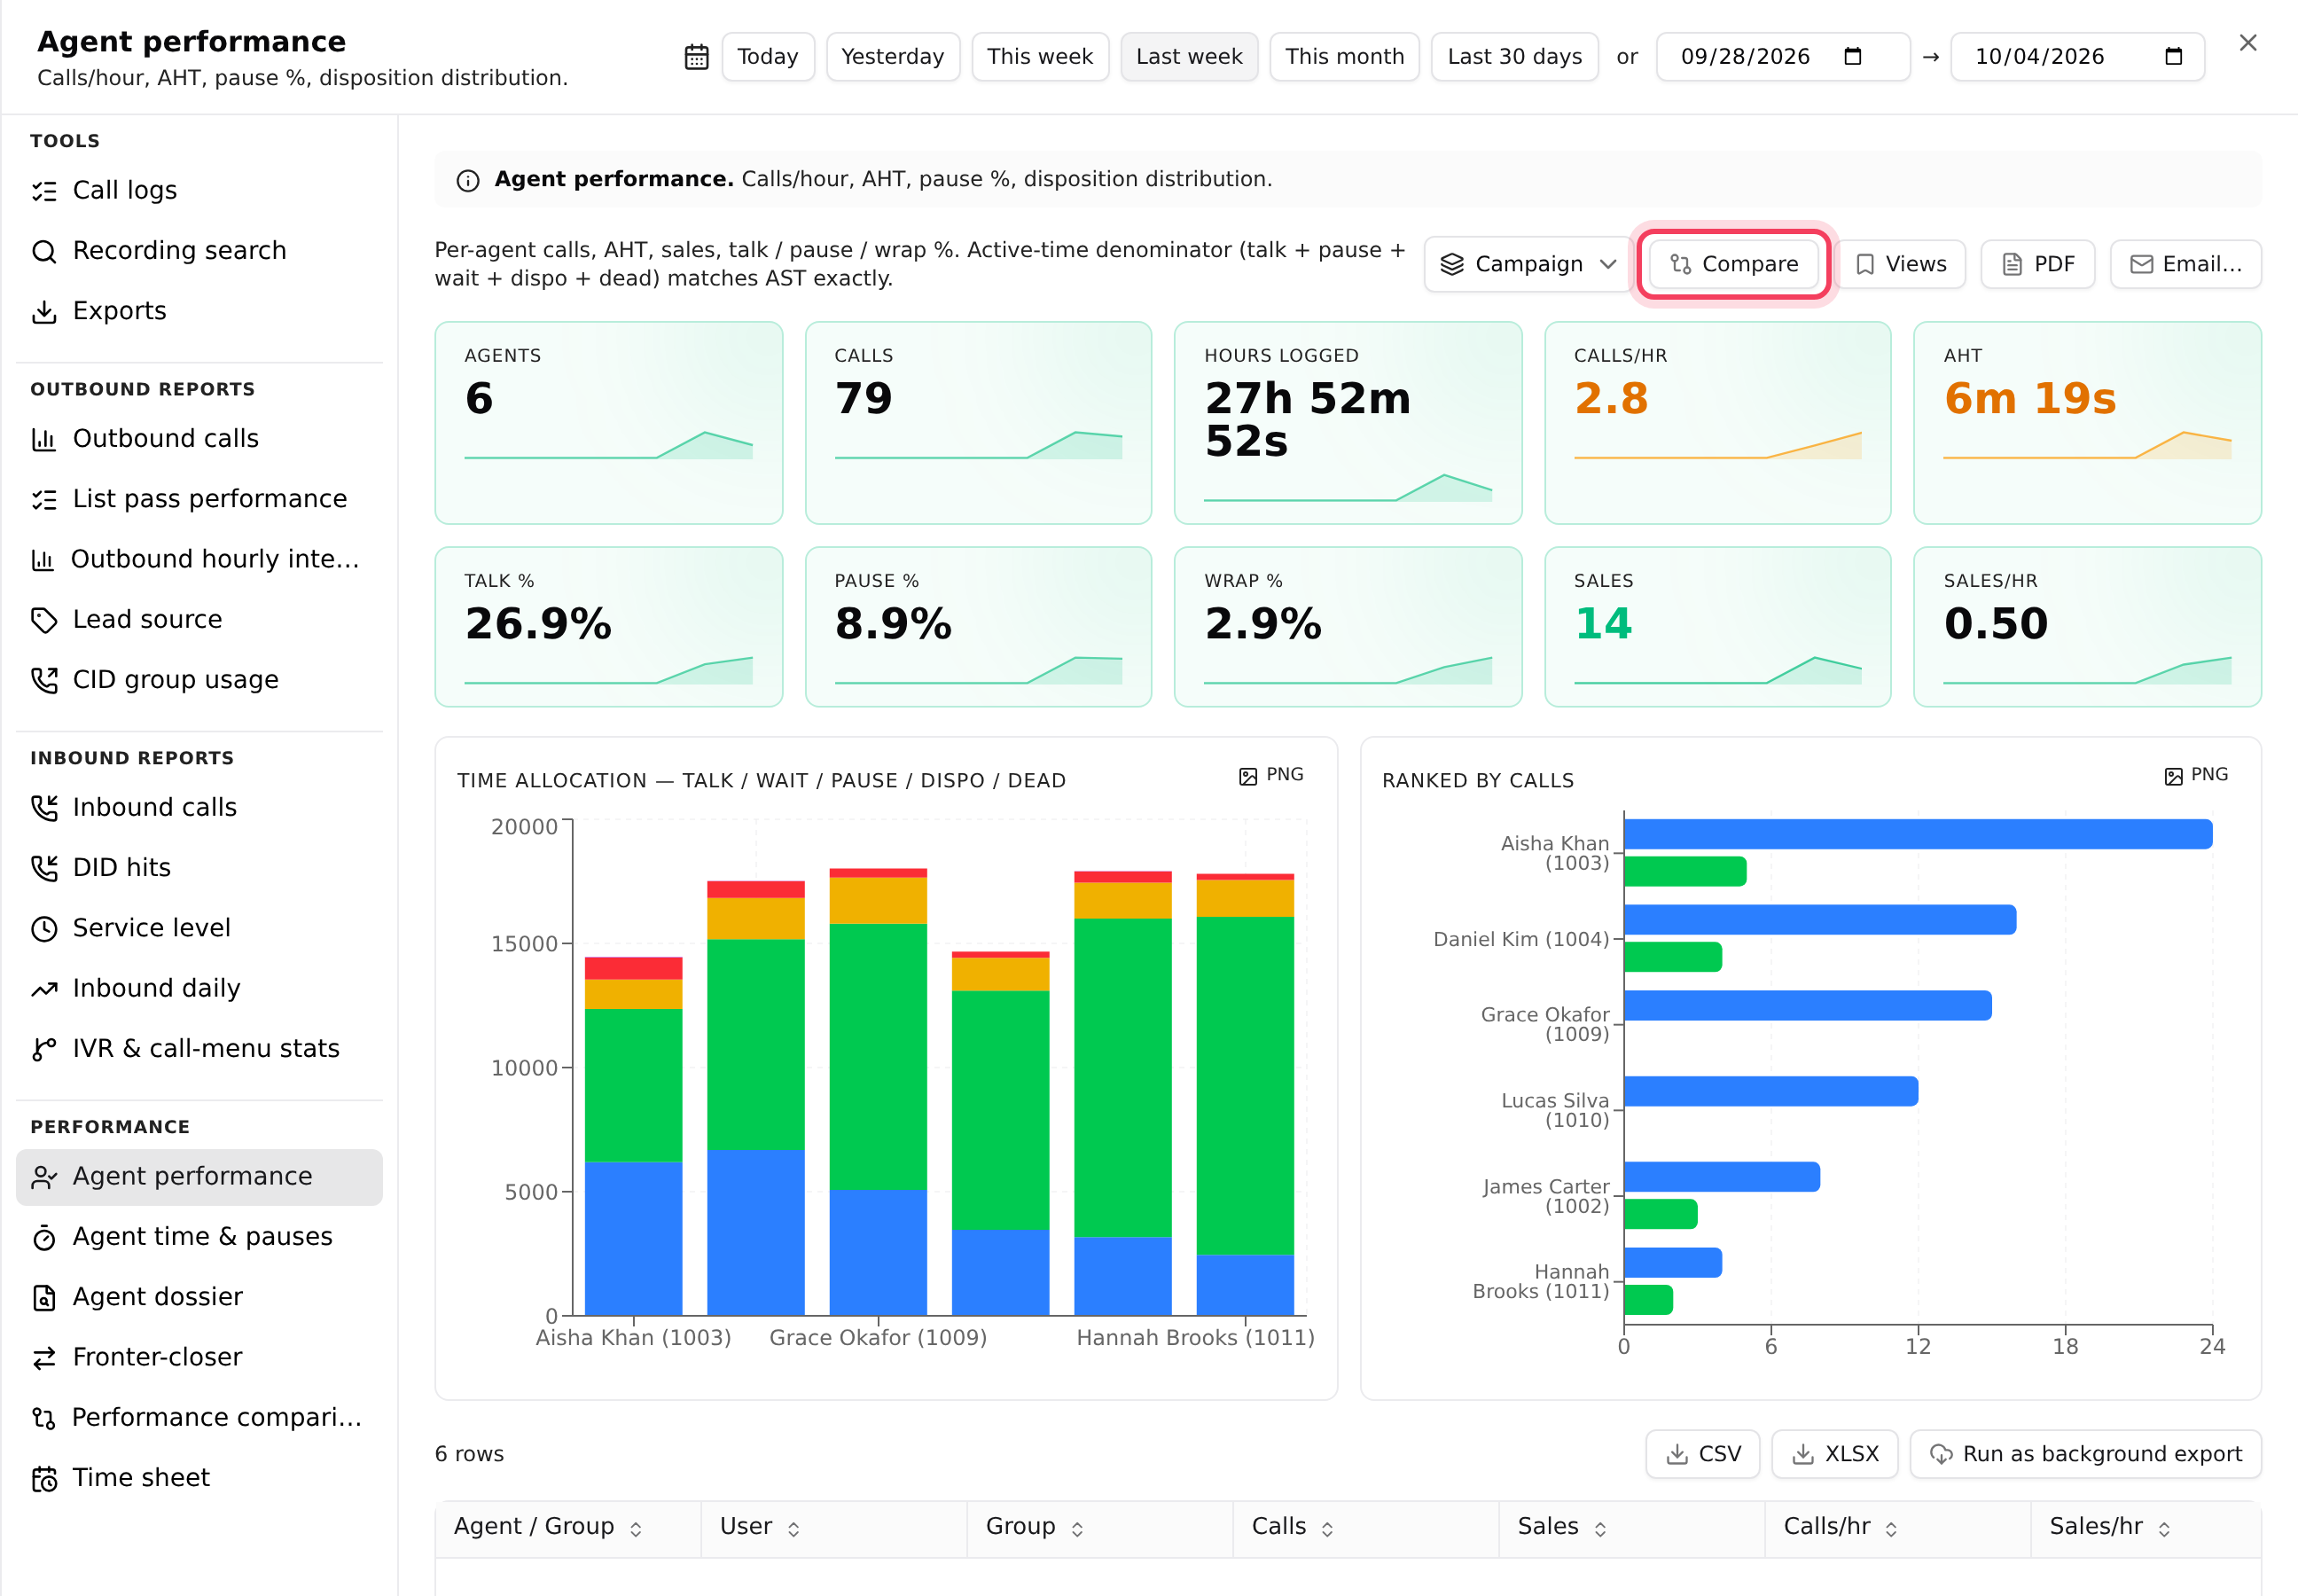Viewport: 2298px width, 1596px height.
Task: Click the Performance comparison icon in the sidebar
Action: (44, 1418)
